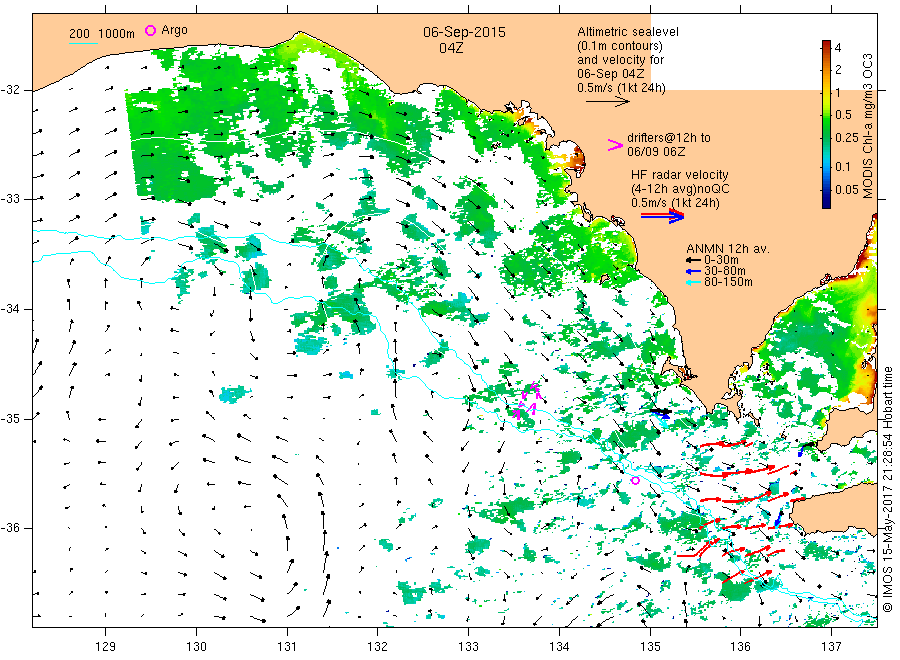Click the "1000m" depth label in the legend
Image resolution: width=900 pixels, height=660 pixels.
[117, 34]
